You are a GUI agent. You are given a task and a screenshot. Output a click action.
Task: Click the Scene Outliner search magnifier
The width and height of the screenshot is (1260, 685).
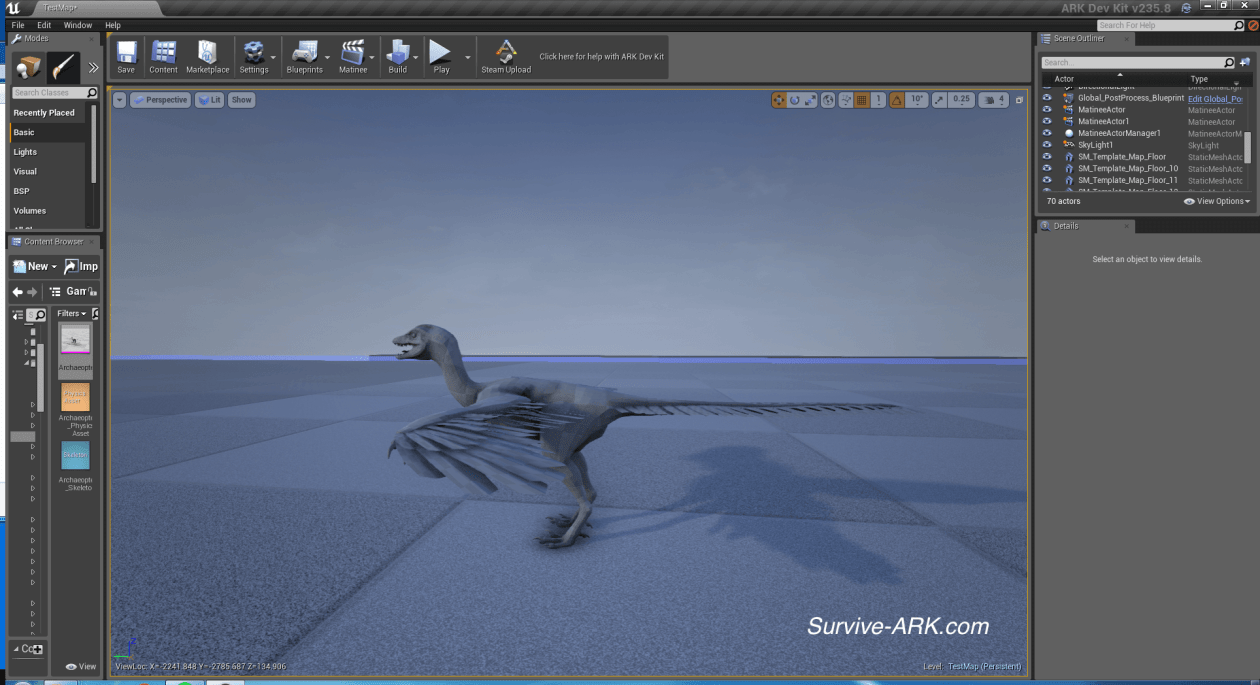click(1229, 62)
